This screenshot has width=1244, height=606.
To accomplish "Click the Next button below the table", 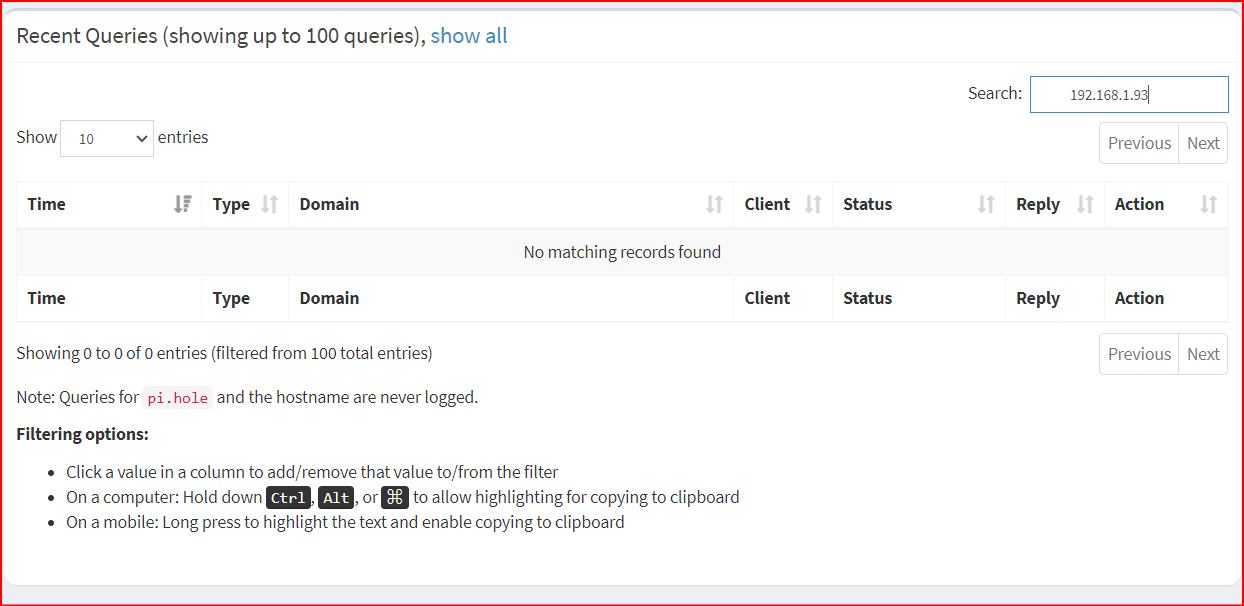I will point(1203,354).
